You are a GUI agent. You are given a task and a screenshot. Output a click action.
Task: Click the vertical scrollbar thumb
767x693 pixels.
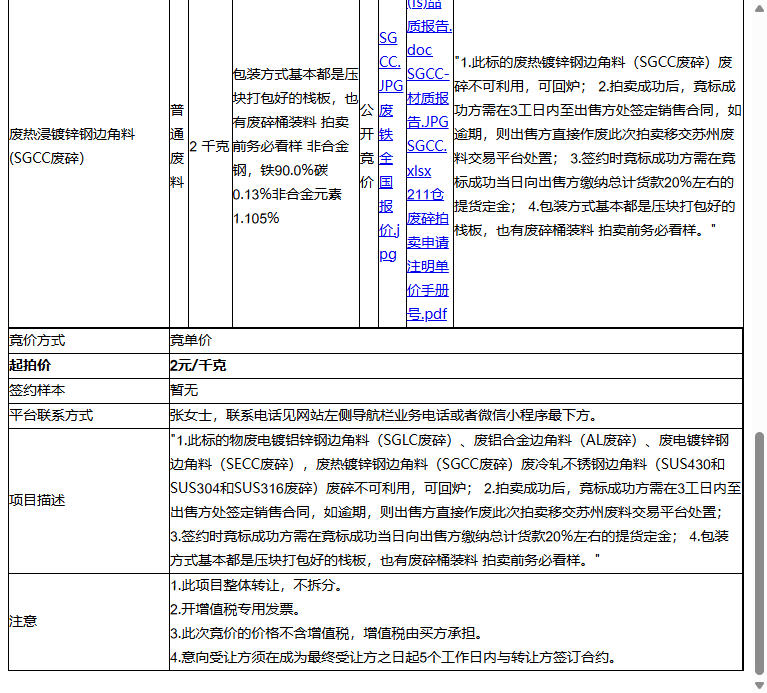click(760, 554)
